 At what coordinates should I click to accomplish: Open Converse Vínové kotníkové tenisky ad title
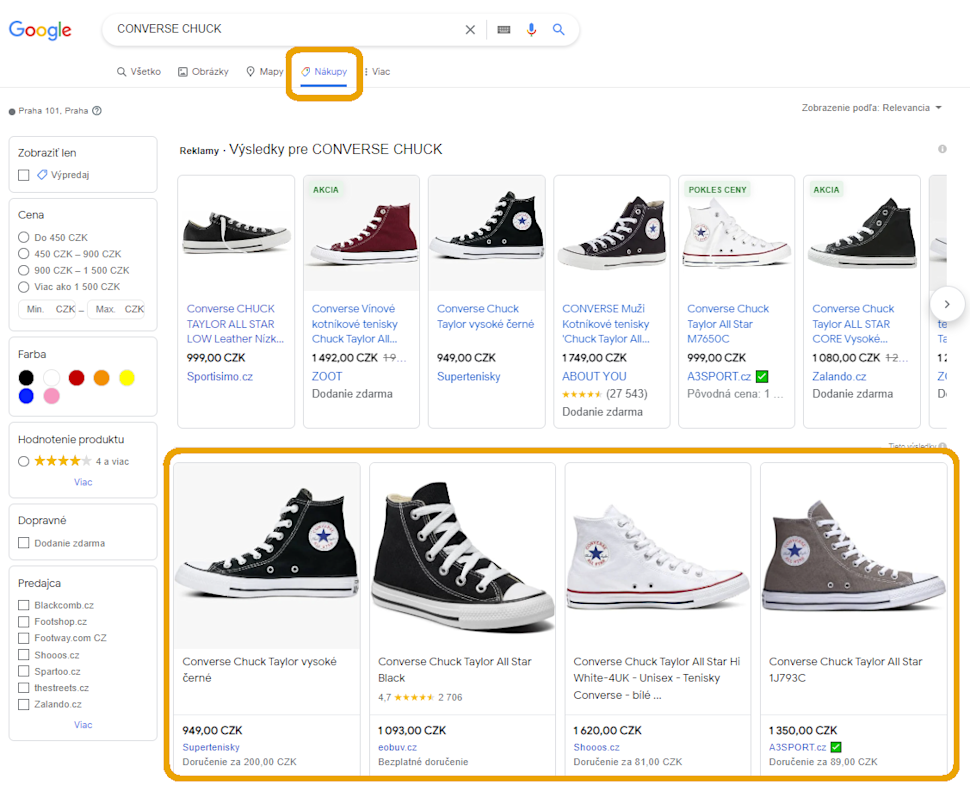[354, 324]
